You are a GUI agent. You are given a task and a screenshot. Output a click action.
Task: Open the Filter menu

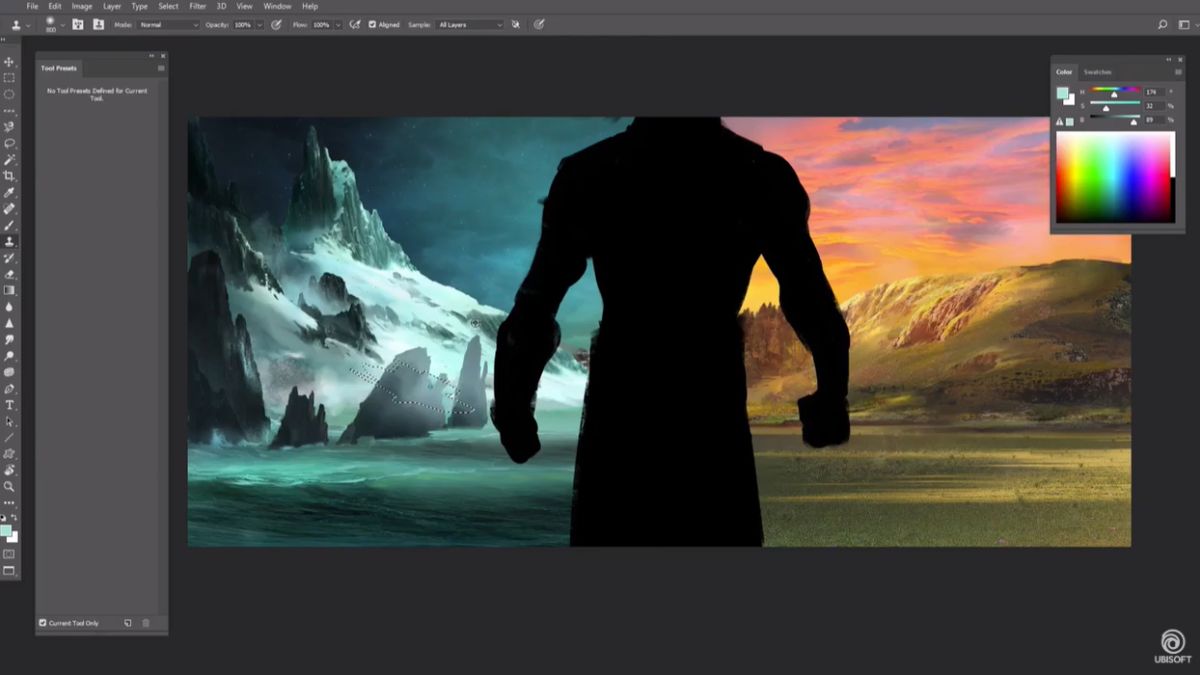pos(198,6)
